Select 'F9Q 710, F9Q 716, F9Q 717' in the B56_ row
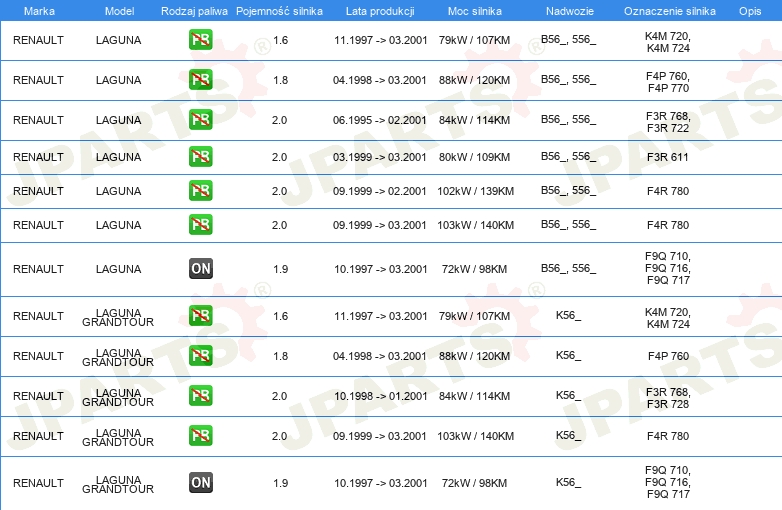 tap(668, 268)
